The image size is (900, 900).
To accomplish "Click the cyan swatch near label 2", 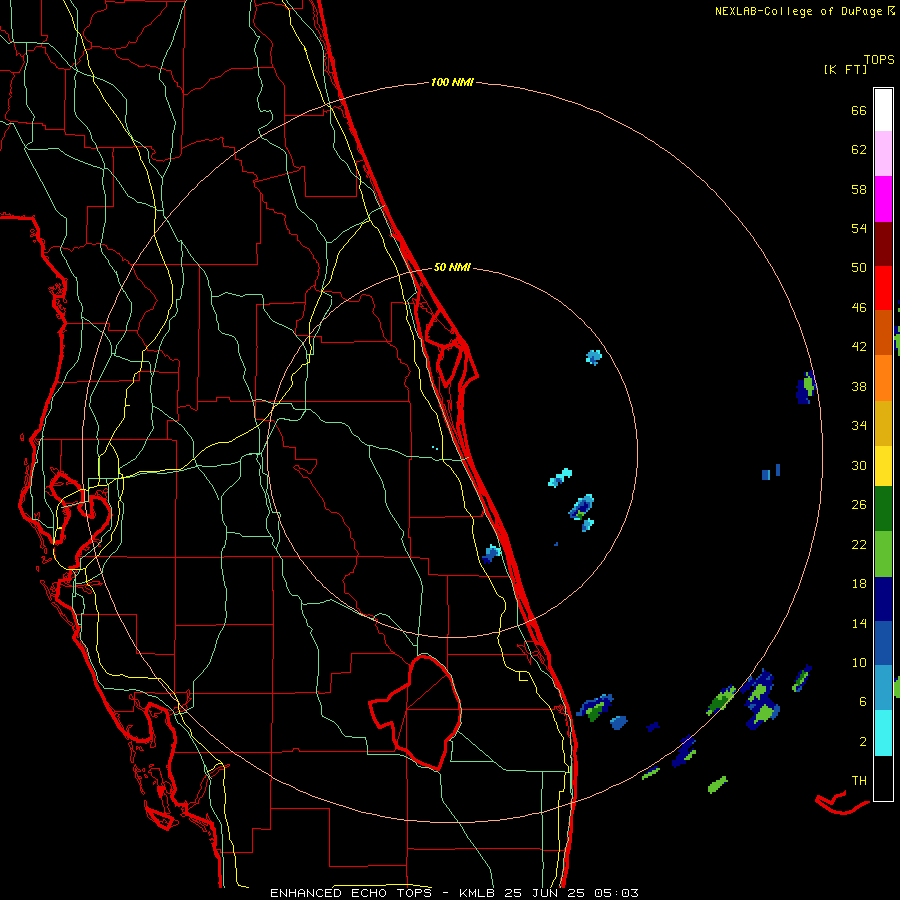I will 883,733.
